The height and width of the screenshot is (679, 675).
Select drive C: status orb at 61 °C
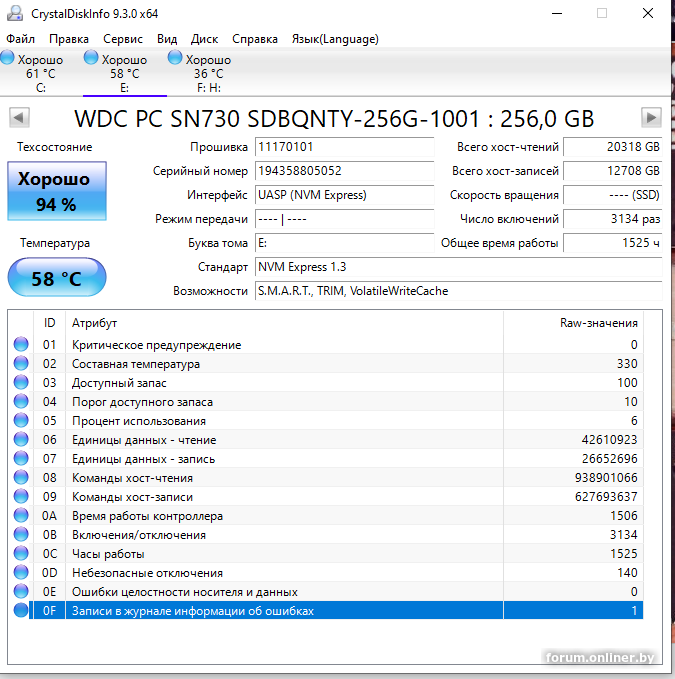9,59
